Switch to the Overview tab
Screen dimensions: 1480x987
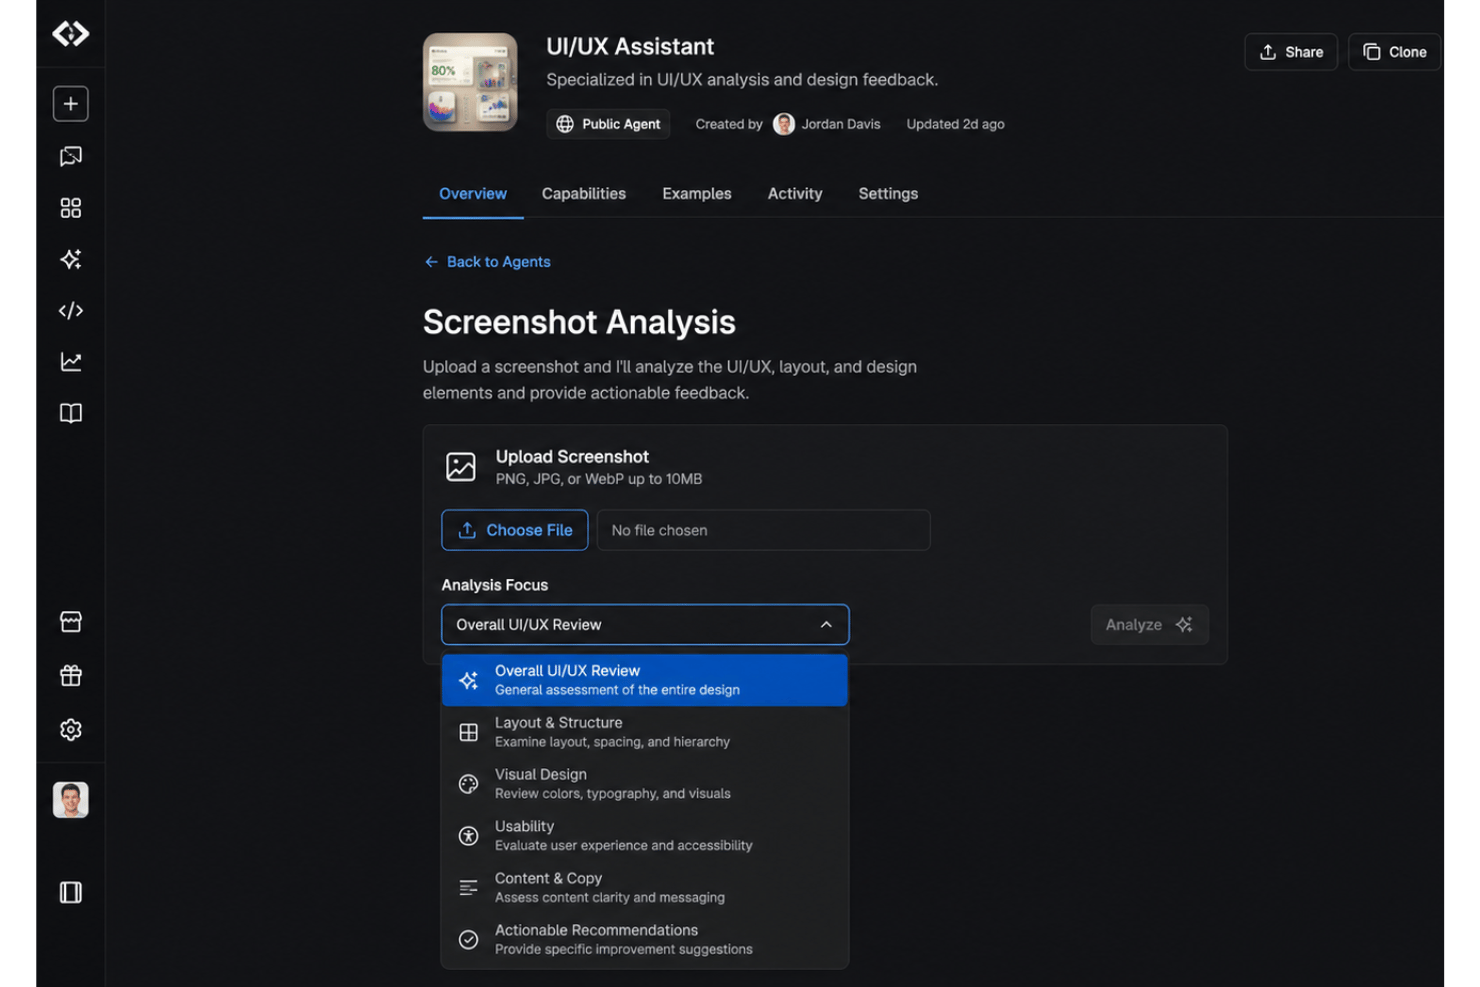point(473,194)
